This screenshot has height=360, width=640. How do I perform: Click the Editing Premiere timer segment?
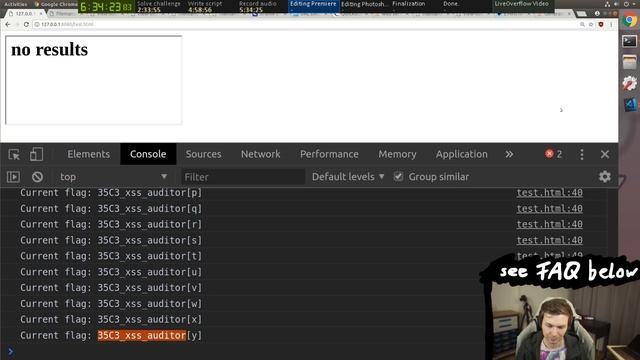click(x=313, y=6)
